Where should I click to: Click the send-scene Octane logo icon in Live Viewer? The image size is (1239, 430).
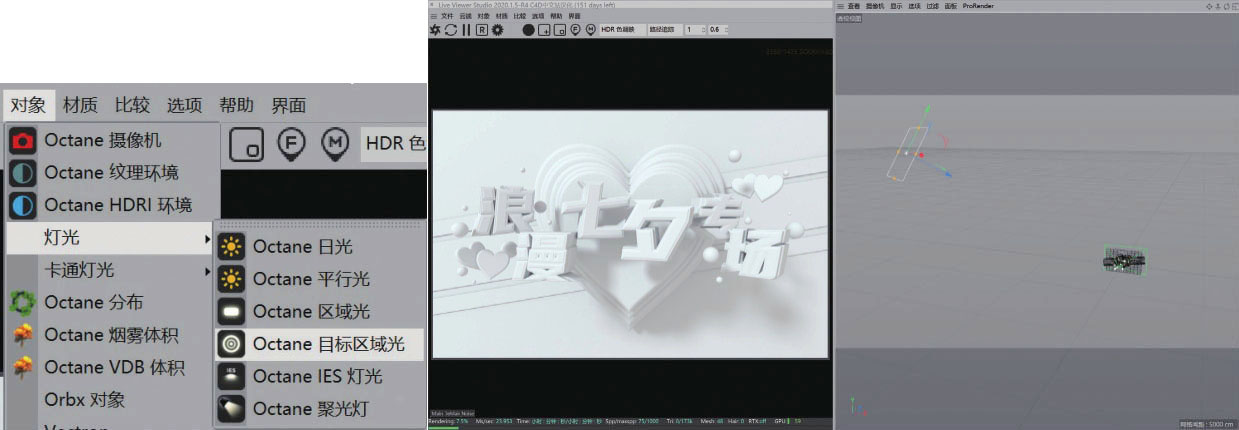click(x=435, y=30)
